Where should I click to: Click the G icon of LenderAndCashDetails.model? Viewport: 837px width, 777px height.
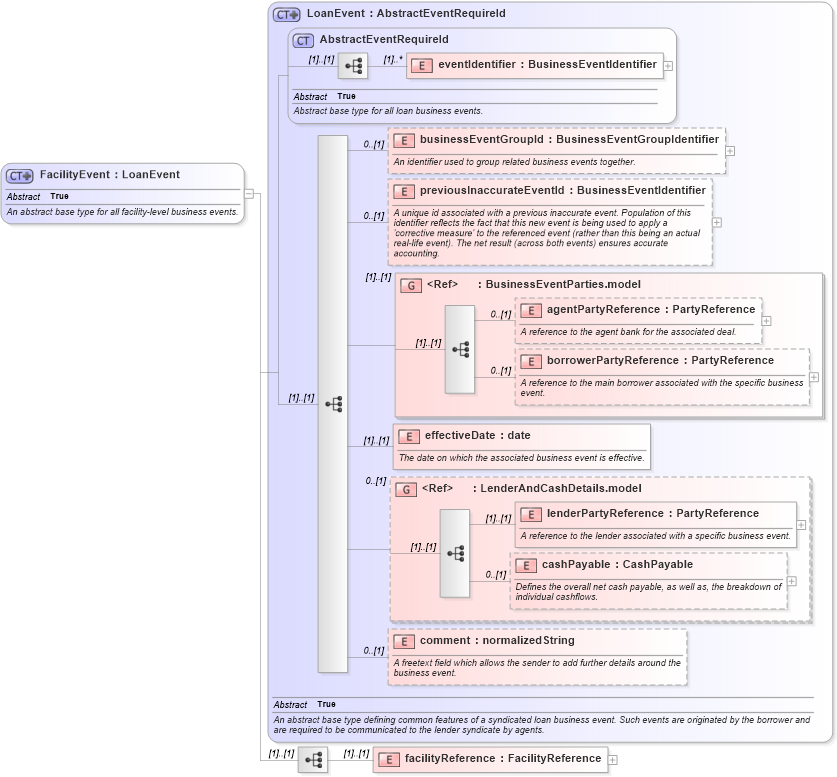(407, 488)
